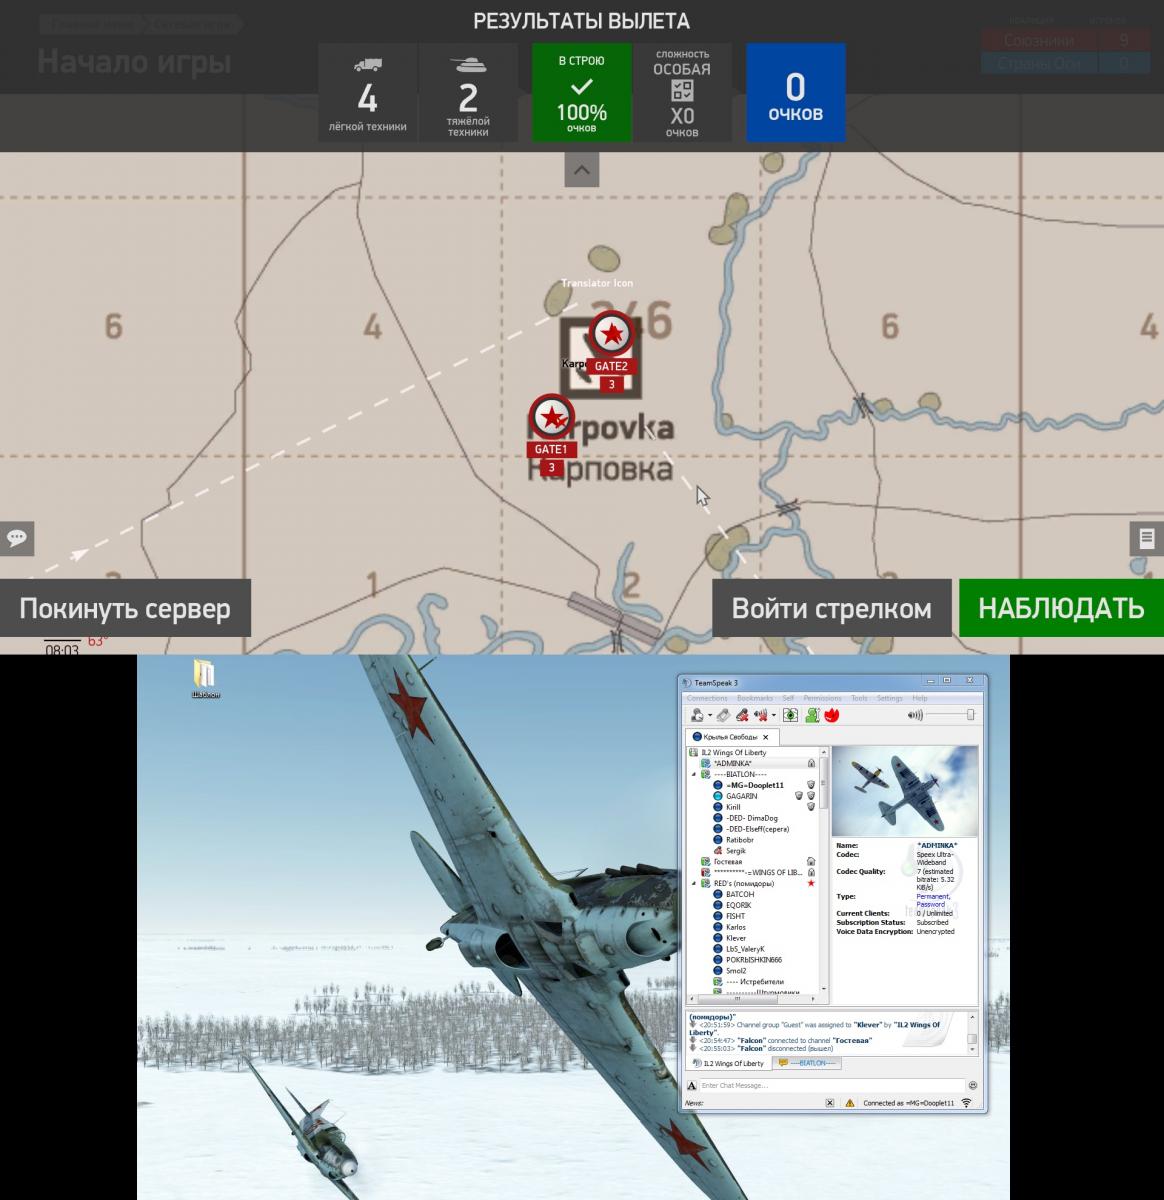Viewport: 1164px width, 1200px height.
Task: Select muted user Sergik
Action: click(736, 851)
